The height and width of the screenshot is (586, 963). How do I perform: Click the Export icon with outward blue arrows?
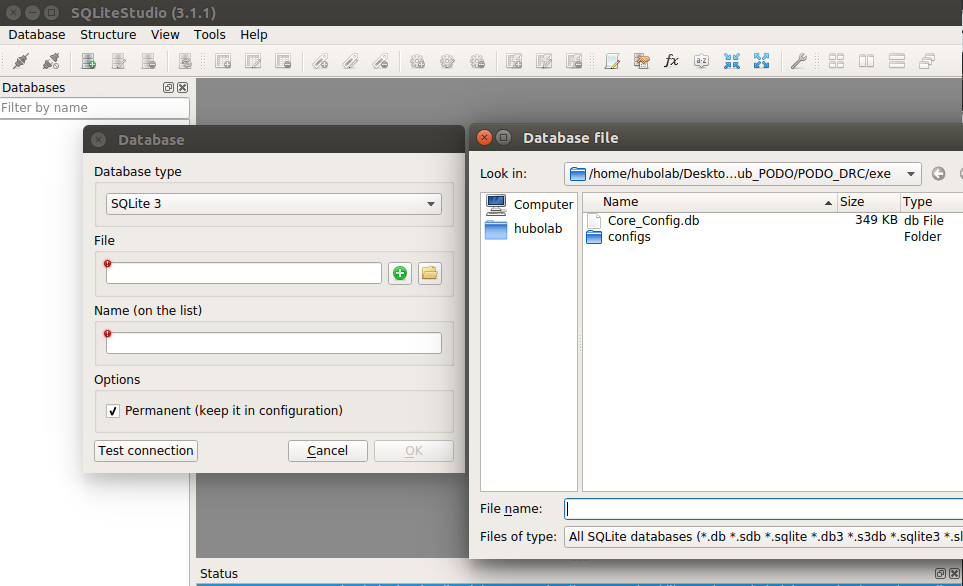tap(762, 61)
